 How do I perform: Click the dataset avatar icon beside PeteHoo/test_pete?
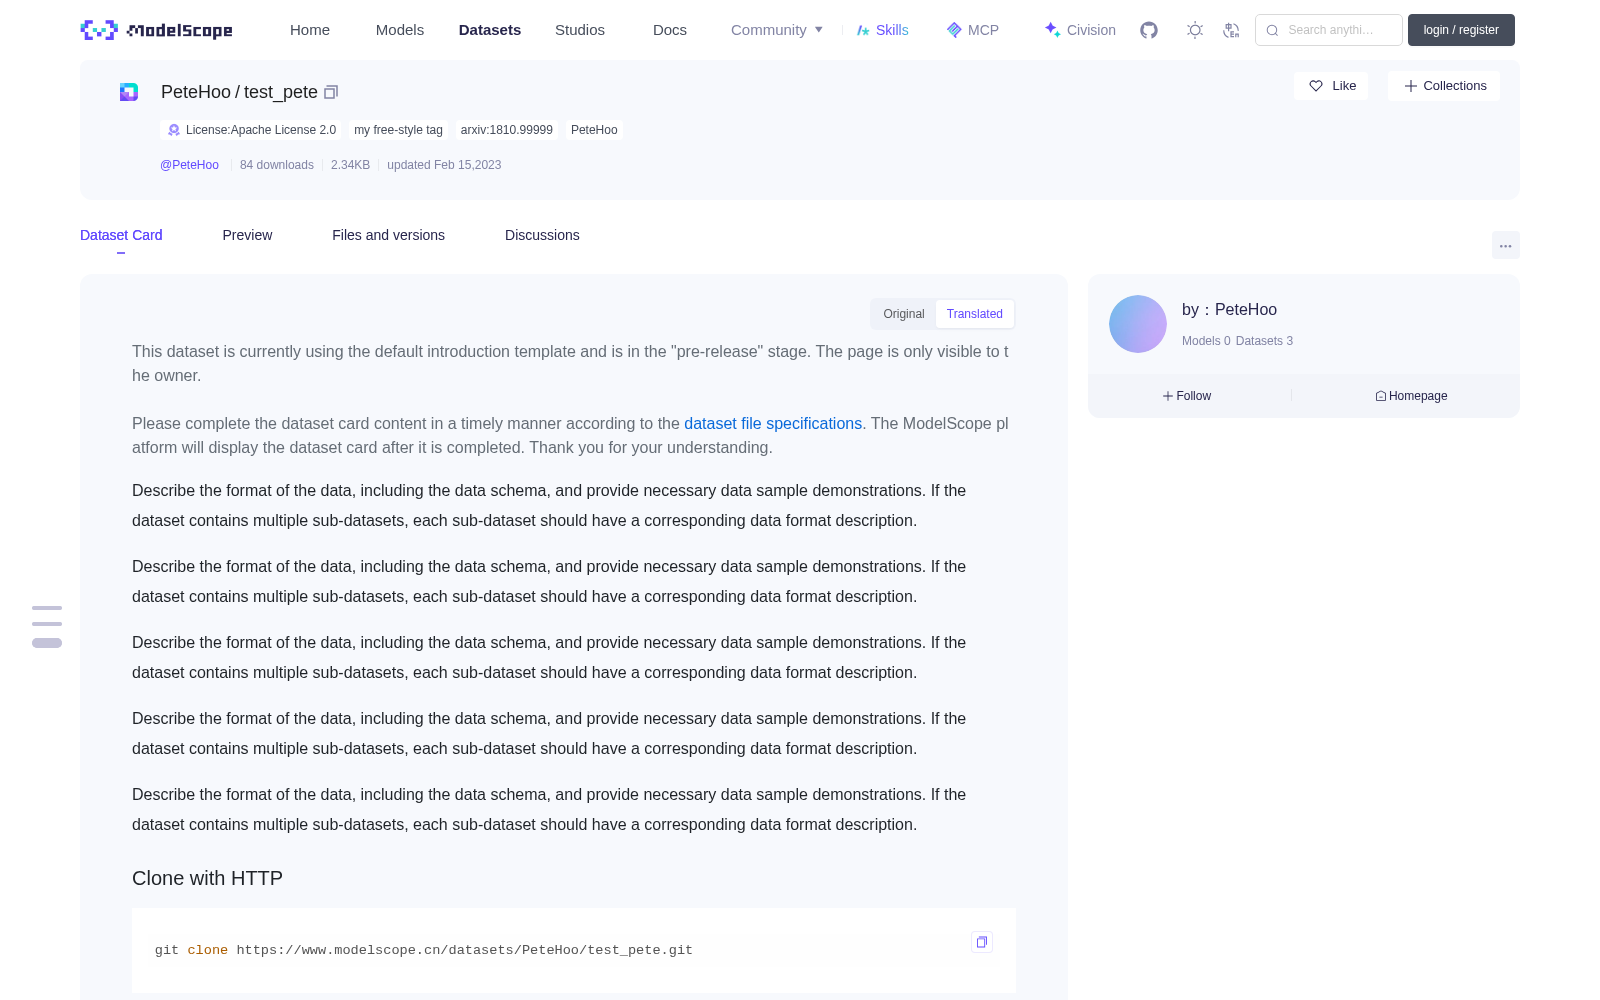tap(129, 92)
